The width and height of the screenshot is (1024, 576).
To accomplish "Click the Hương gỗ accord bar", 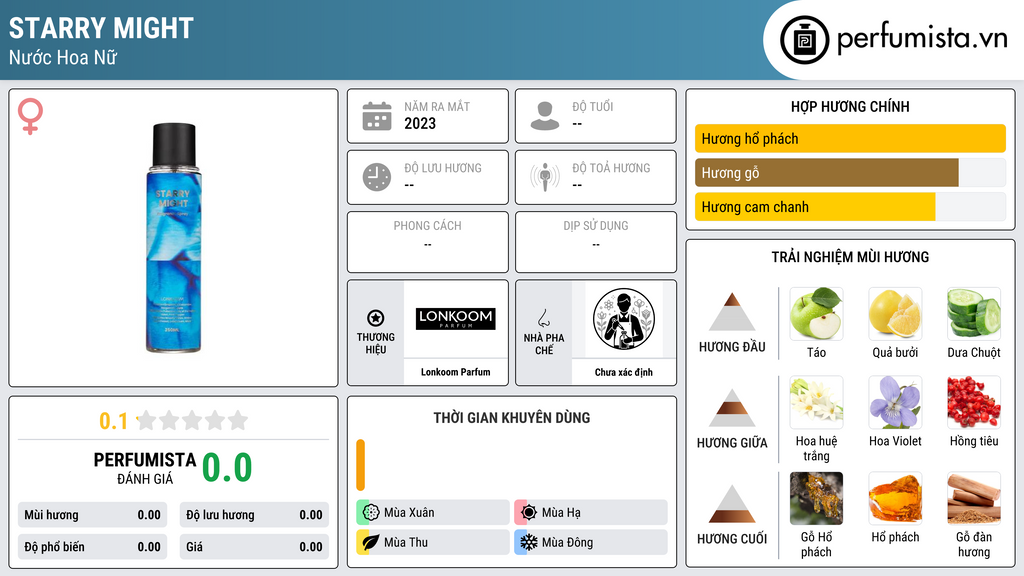I will (850, 172).
